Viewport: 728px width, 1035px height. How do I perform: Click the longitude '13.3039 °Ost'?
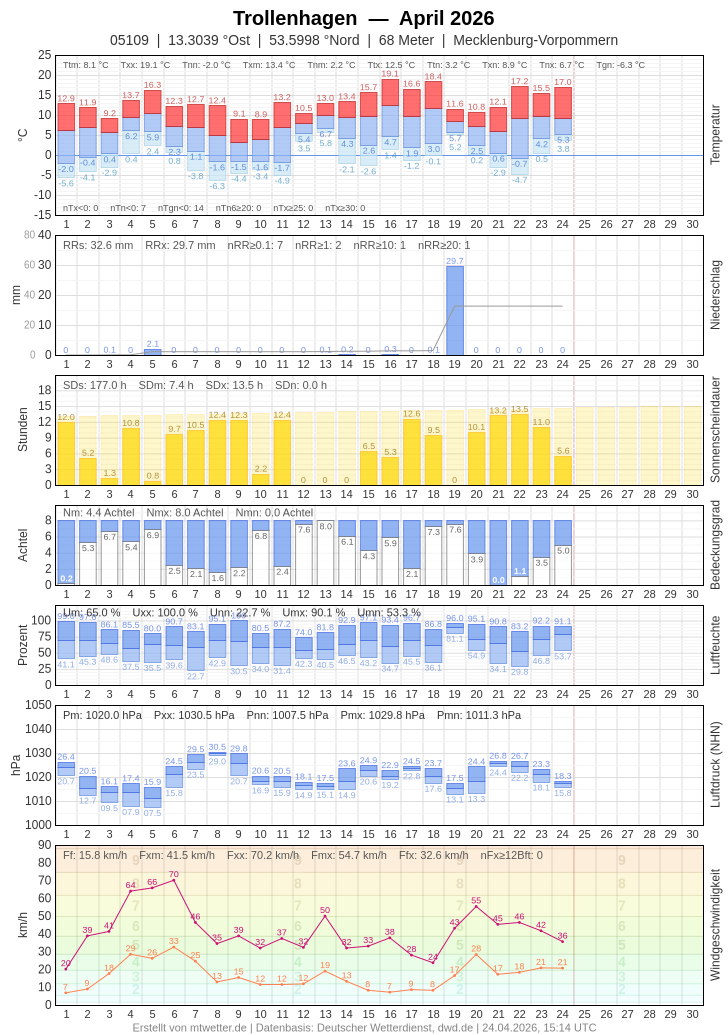[209, 40]
